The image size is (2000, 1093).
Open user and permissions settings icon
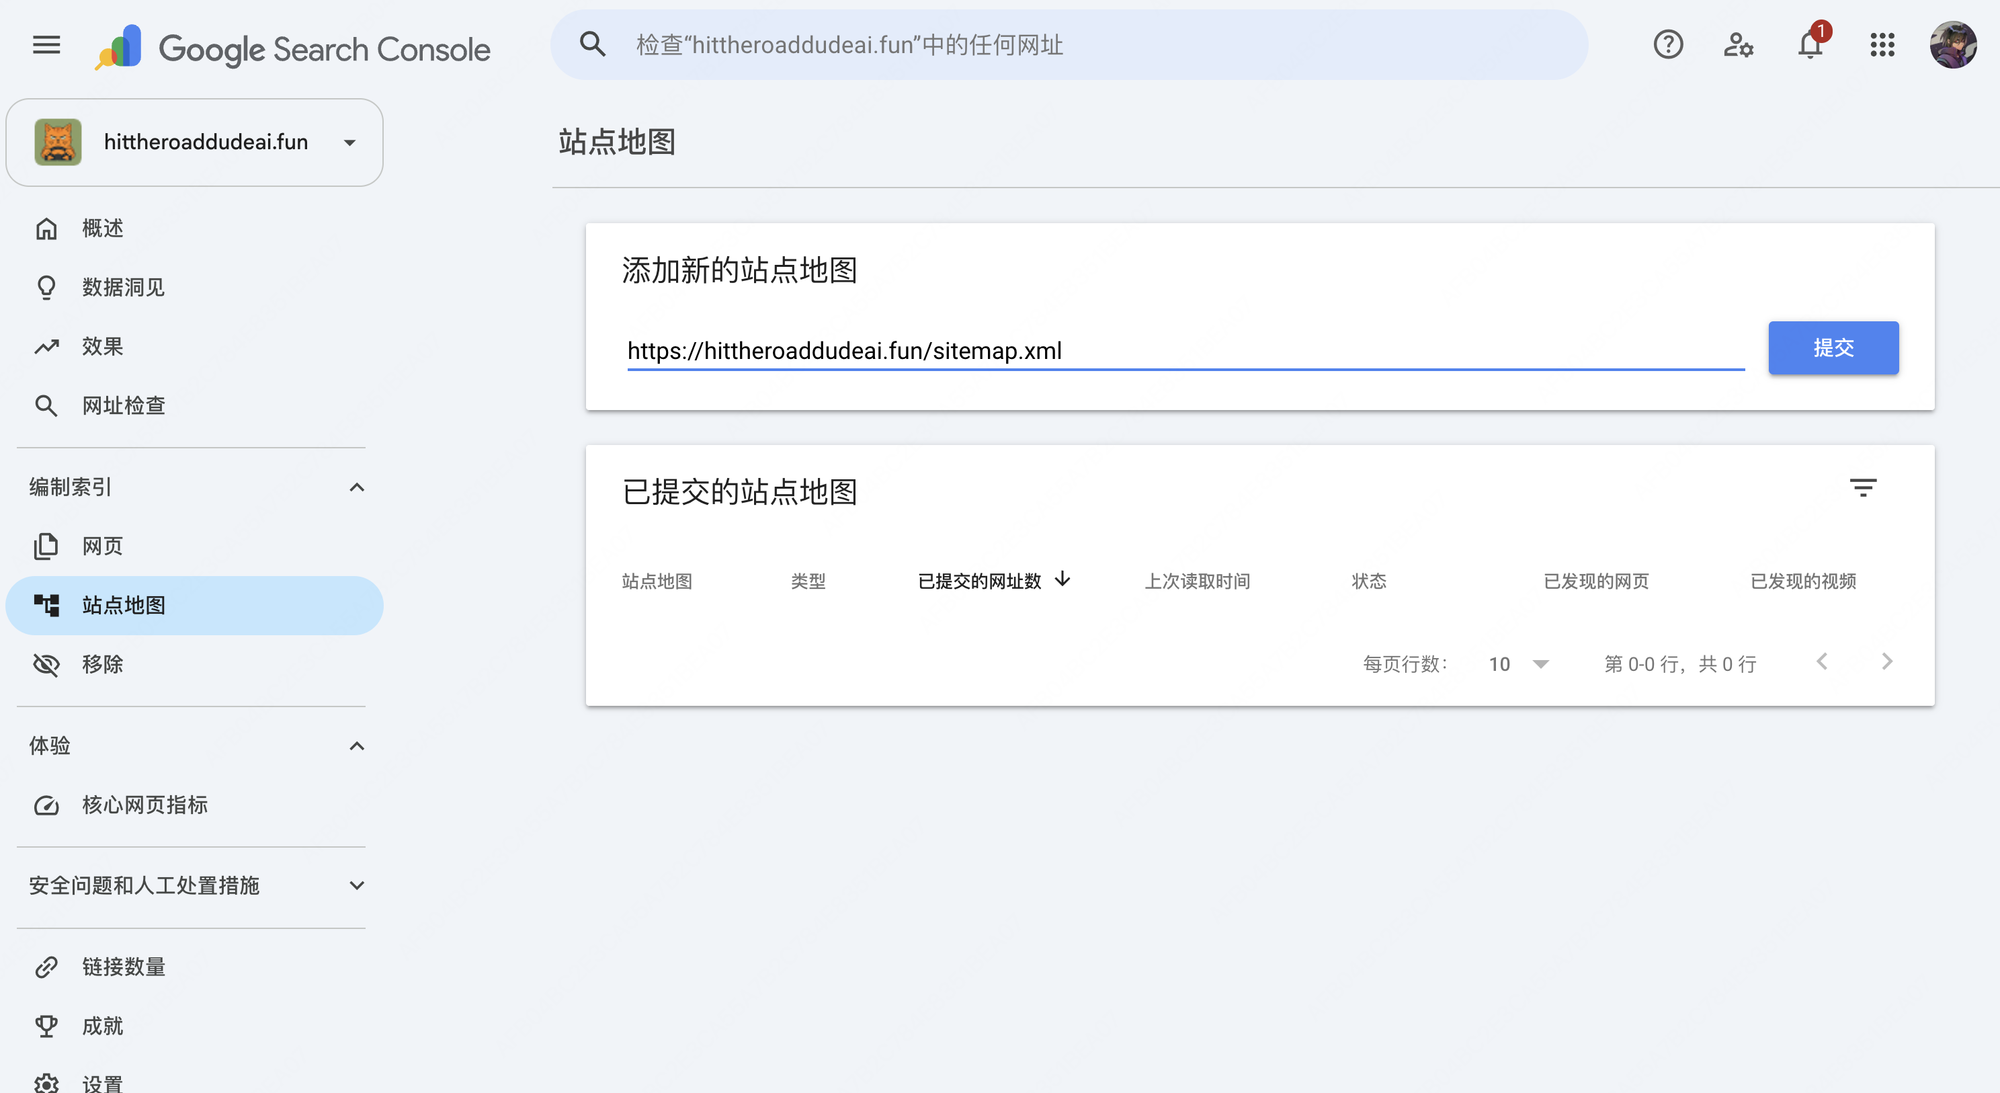(x=1739, y=45)
